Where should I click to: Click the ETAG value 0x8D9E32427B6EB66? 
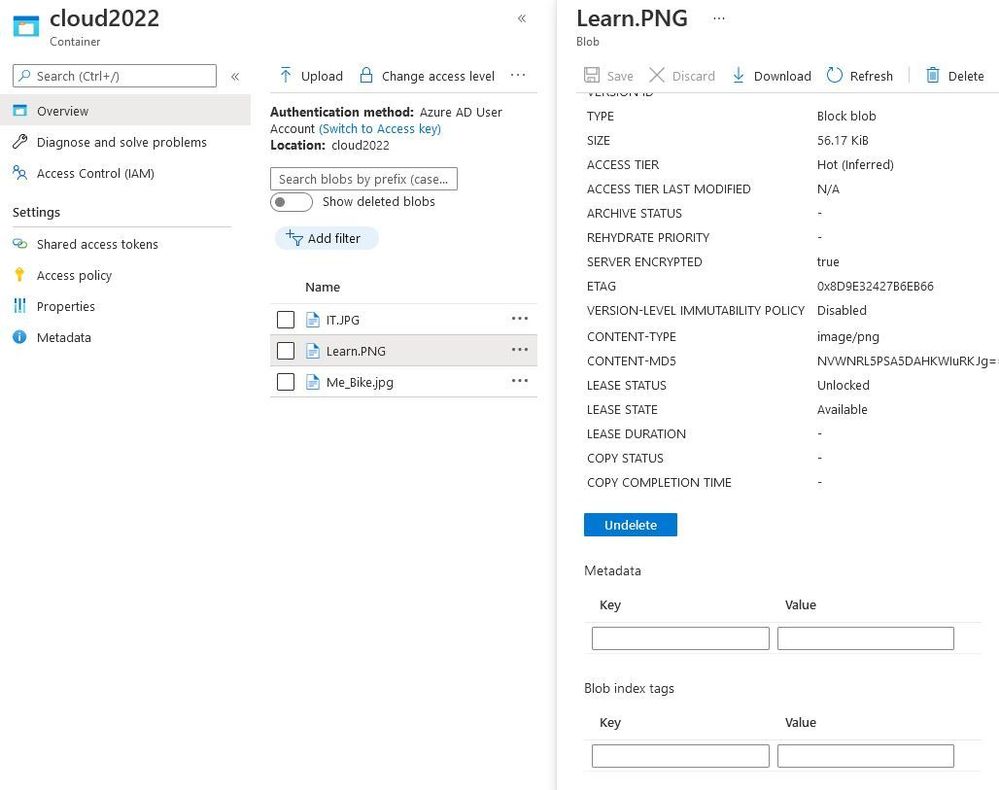875,286
